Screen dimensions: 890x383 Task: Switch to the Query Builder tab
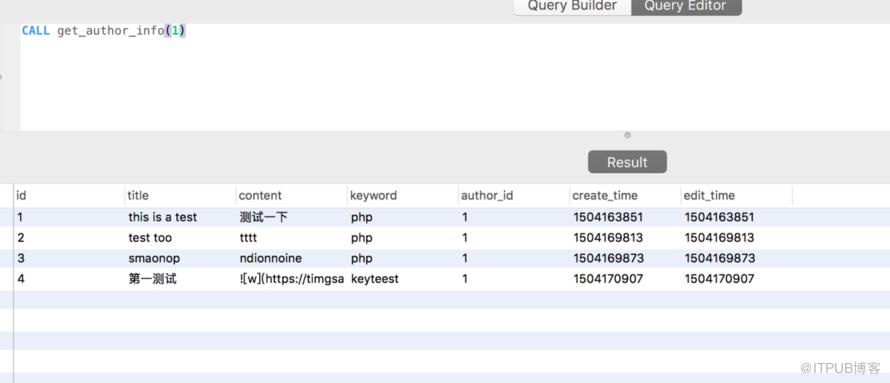(x=572, y=6)
